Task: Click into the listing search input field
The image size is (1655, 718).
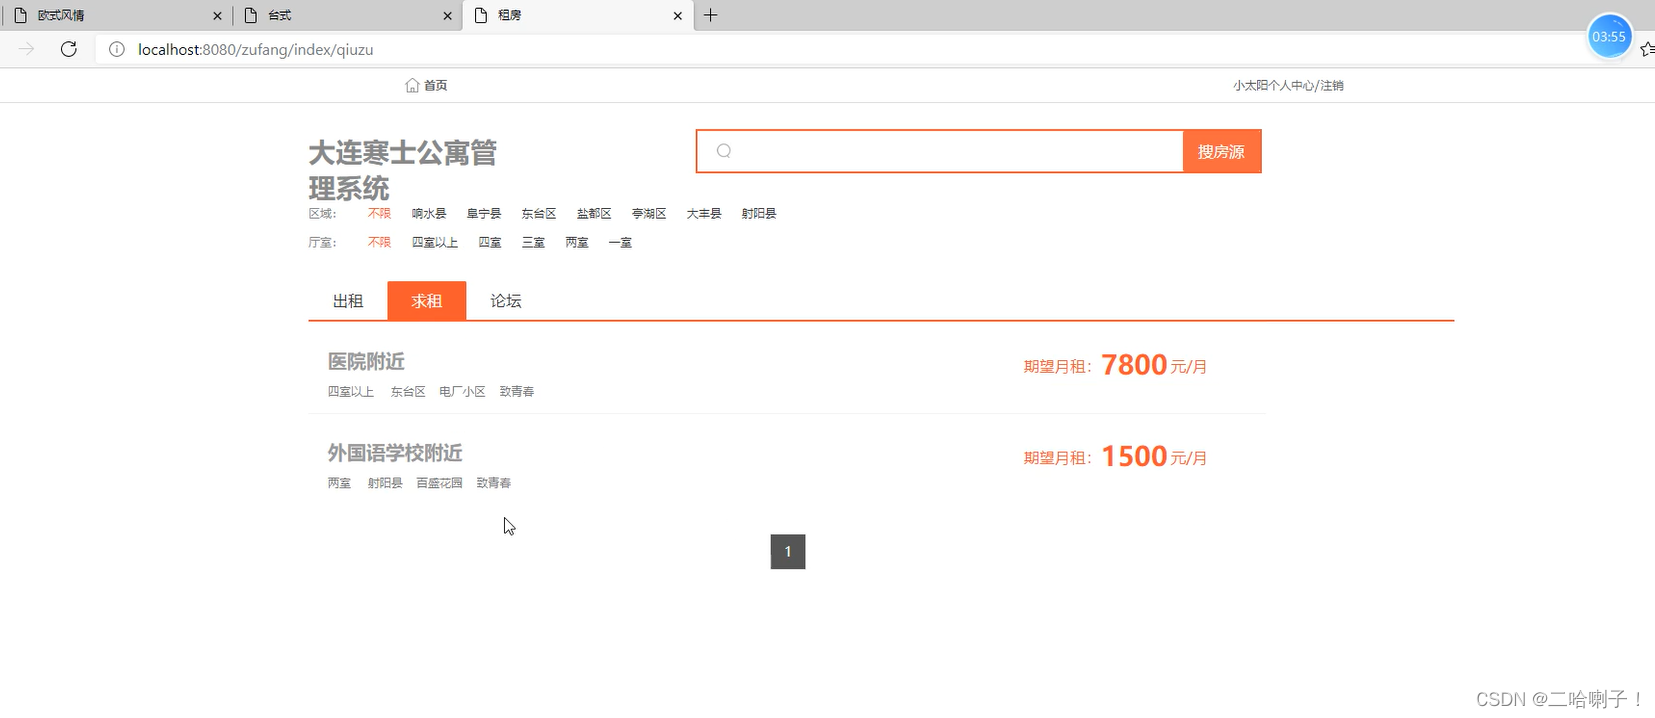Action: click(x=940, y=151)
